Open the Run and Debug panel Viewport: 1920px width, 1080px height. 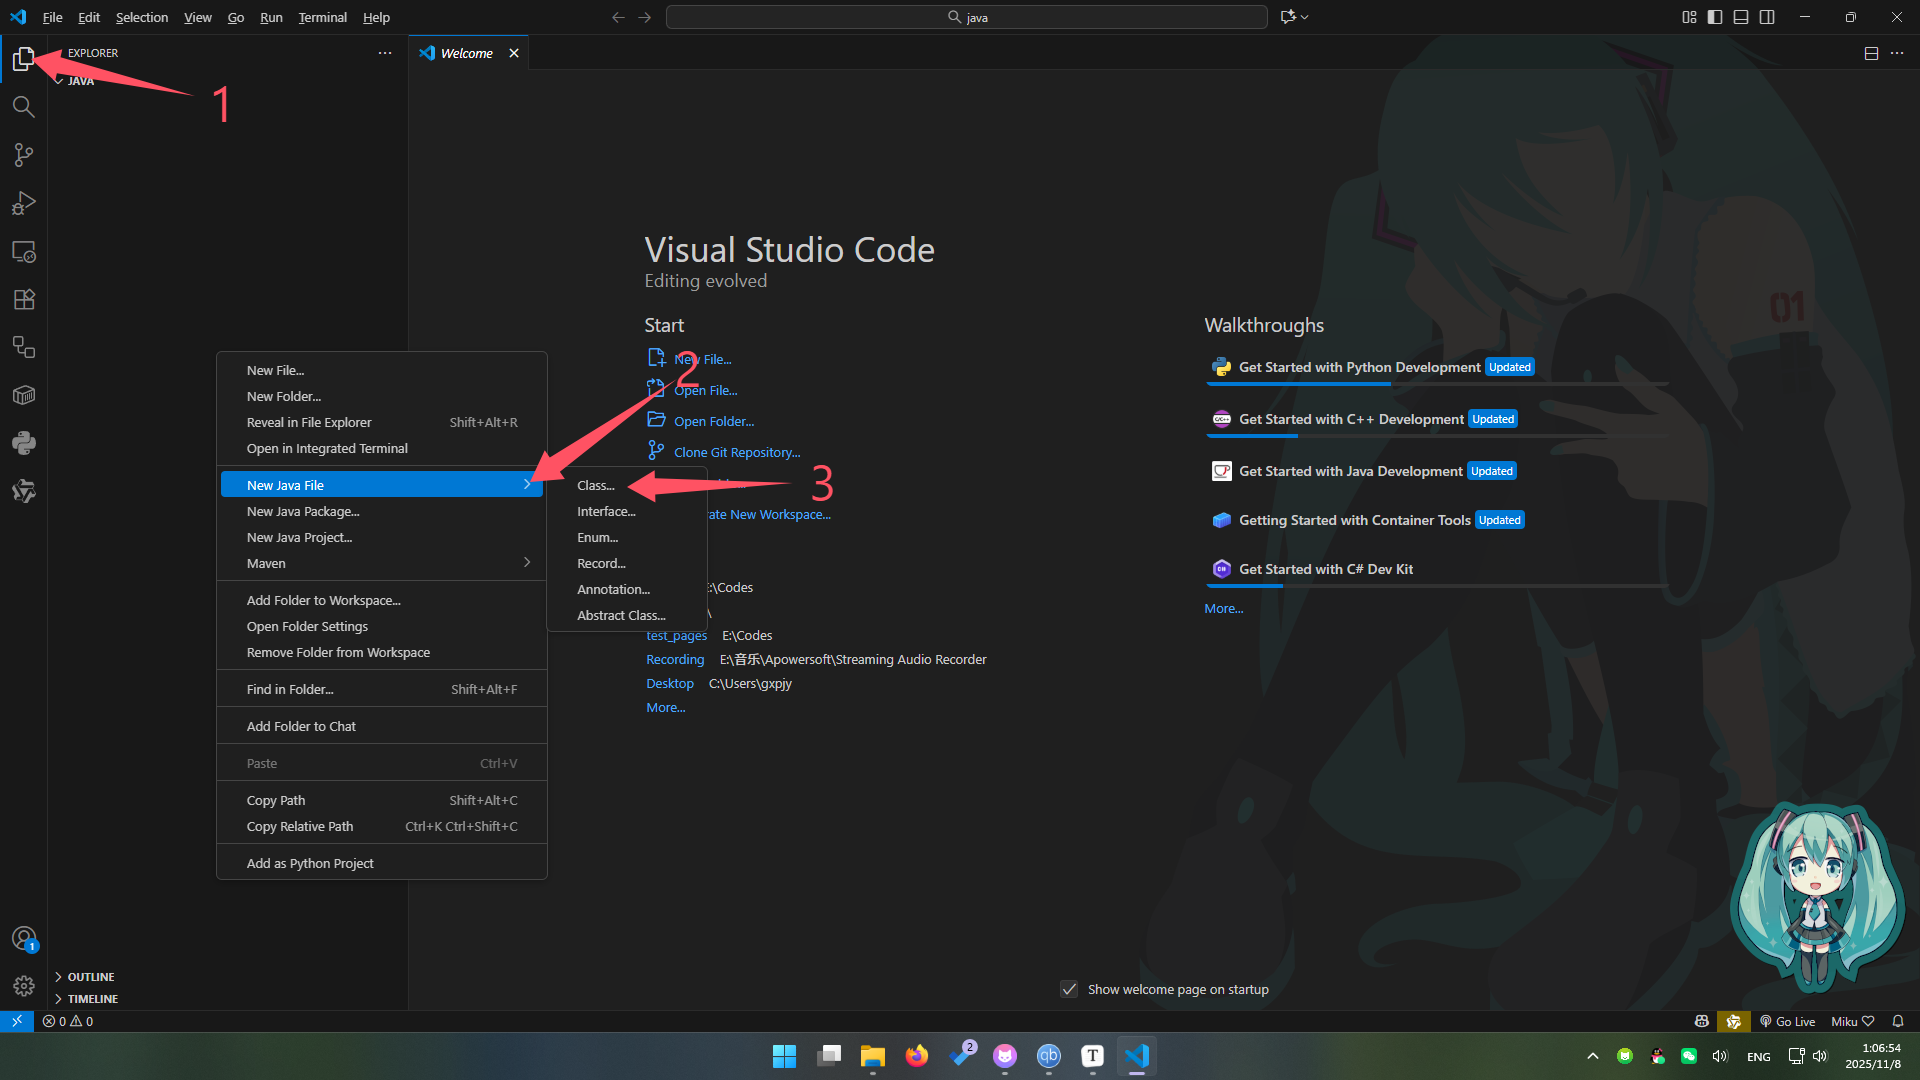click(24, 203)
